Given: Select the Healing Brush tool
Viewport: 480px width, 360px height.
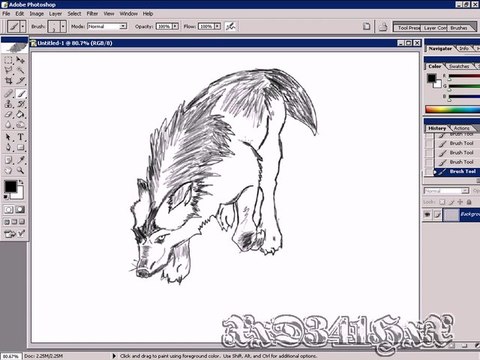Looking at the screenshot, I should [x=8, y=94].
